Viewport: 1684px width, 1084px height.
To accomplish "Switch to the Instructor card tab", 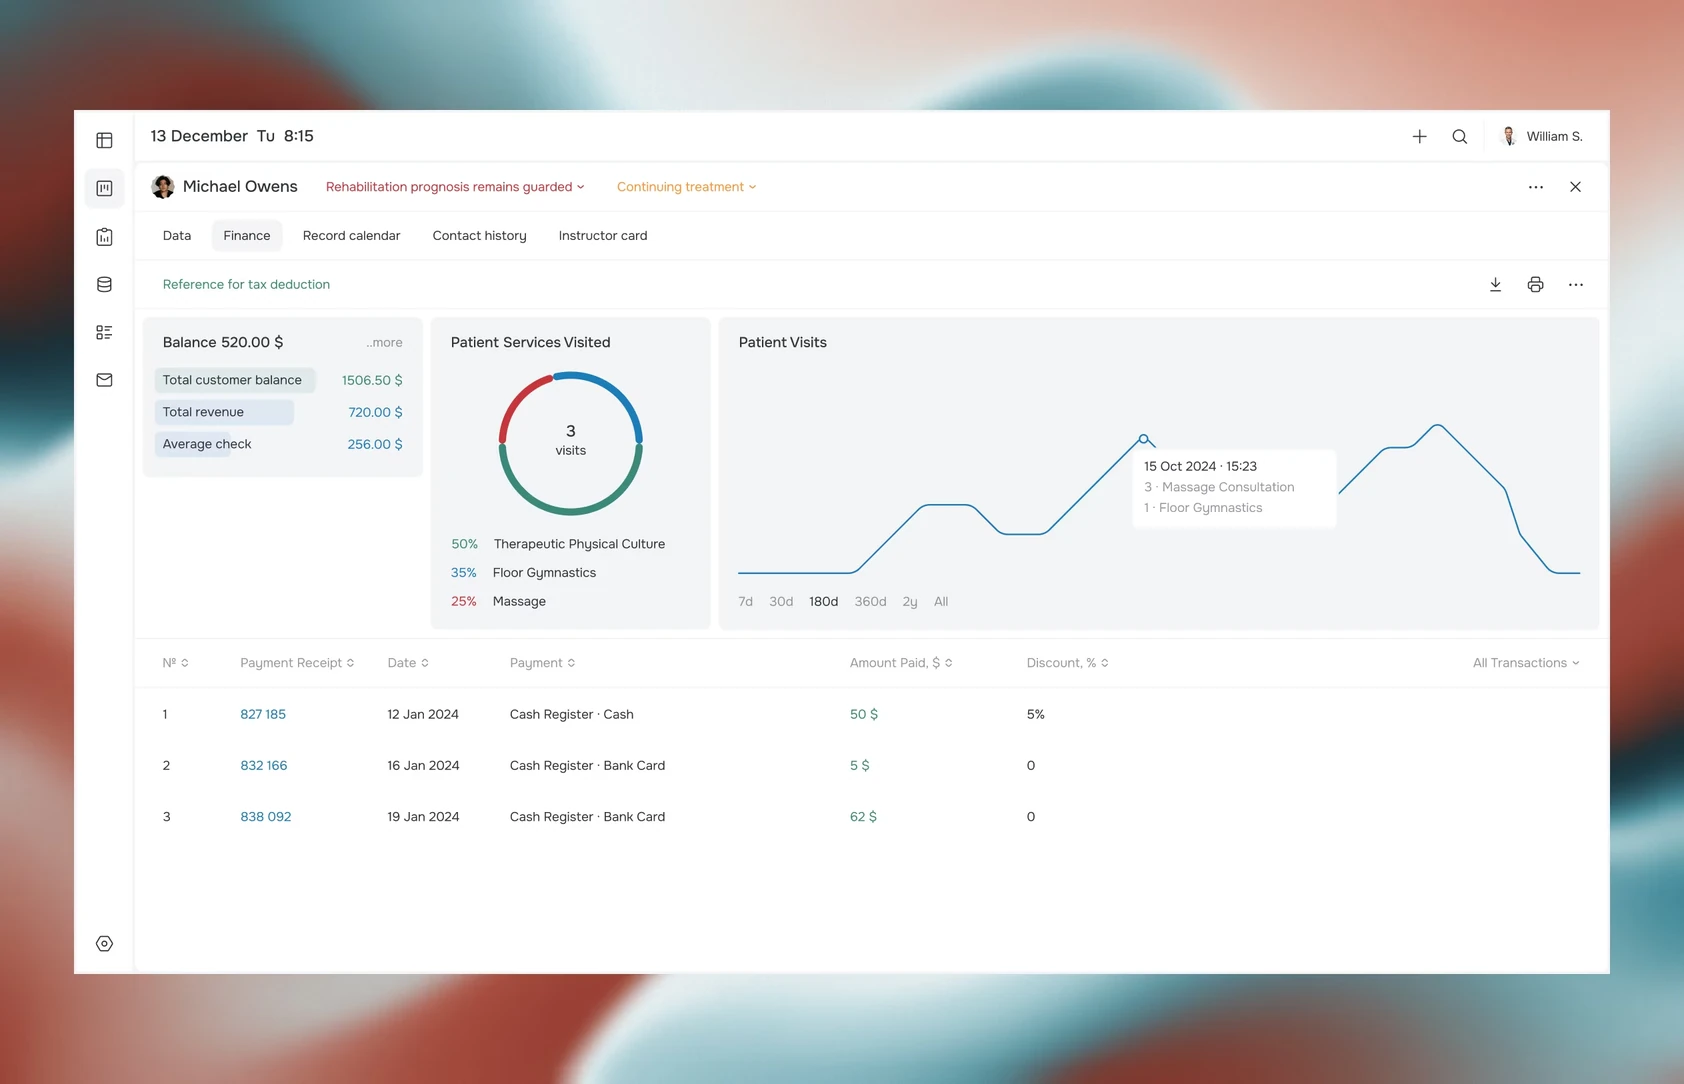I will point(603,236).
